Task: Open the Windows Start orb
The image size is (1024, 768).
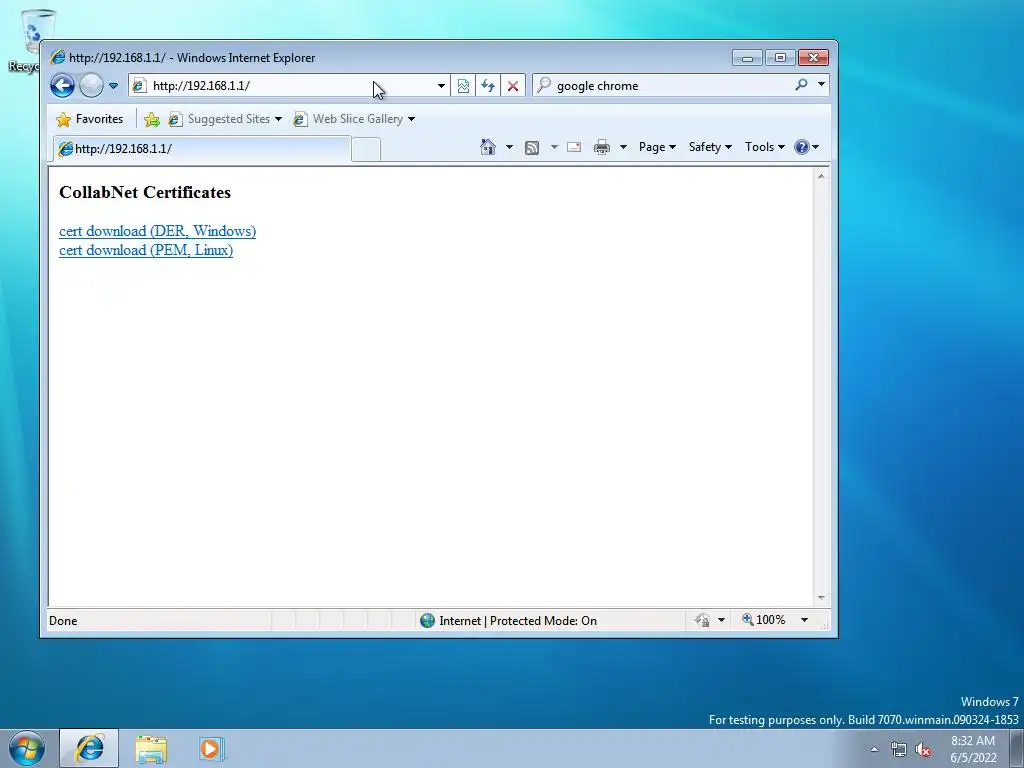Action: click(27, 748)
